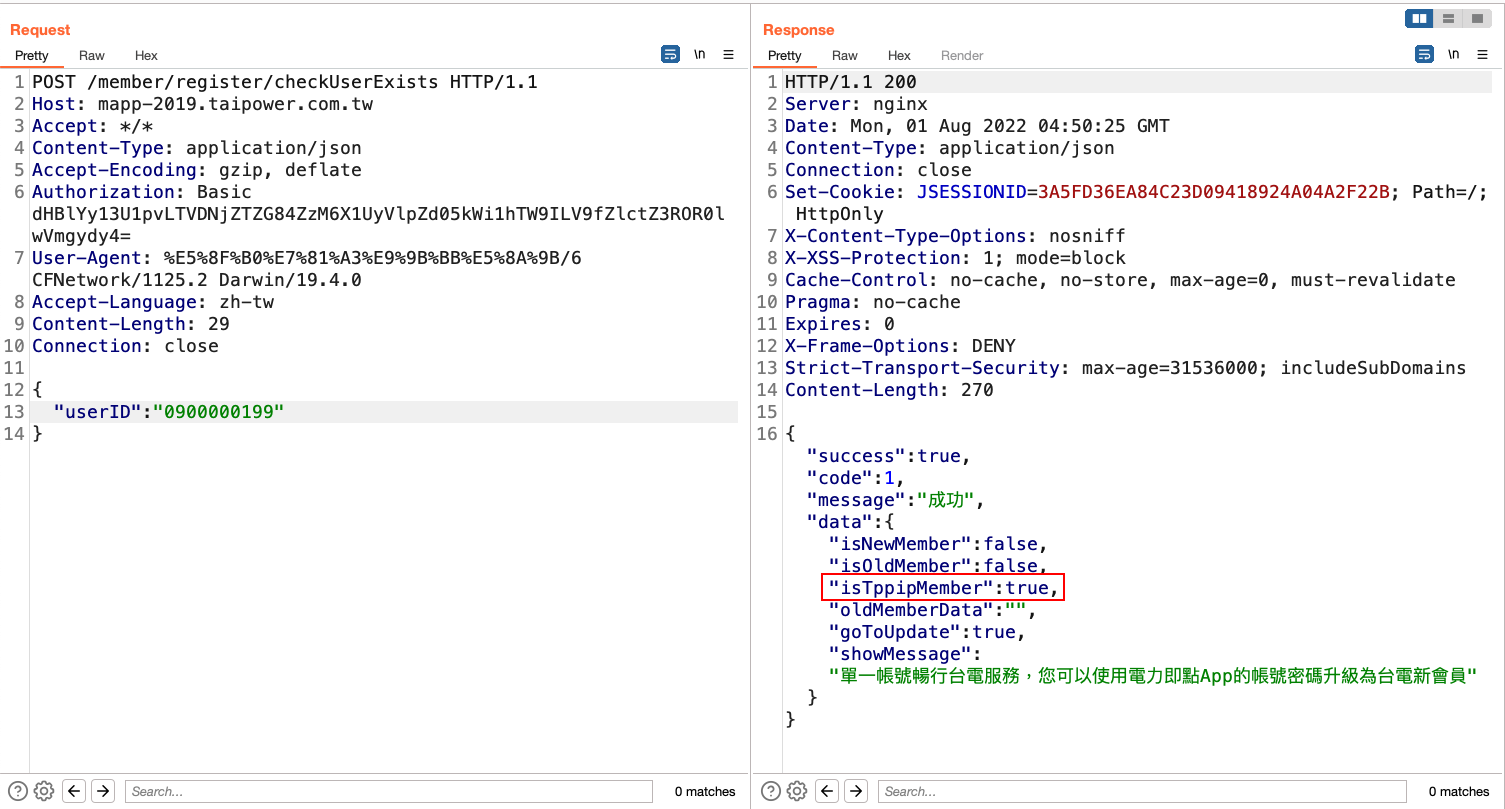1505x809 pixels.
Task: Toggle word wrap icon in Response panel
Action: click(1424, 54)
